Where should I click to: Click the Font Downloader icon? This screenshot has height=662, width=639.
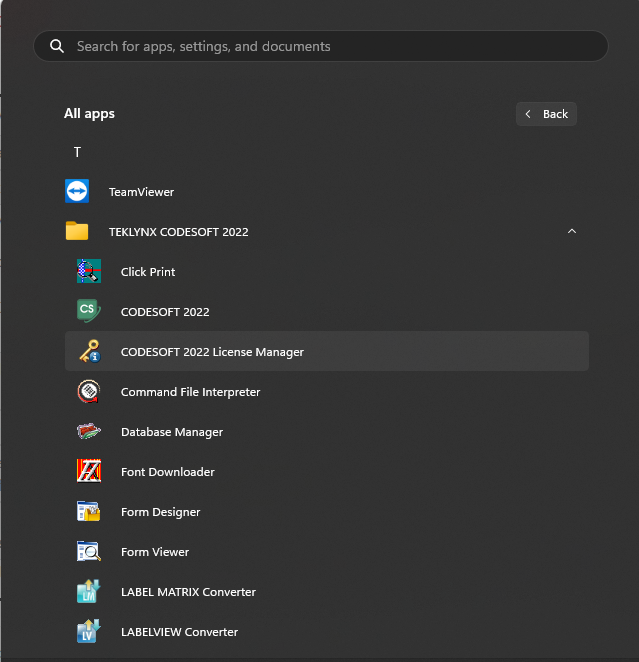pyautogui.click(x=89, y=471)
